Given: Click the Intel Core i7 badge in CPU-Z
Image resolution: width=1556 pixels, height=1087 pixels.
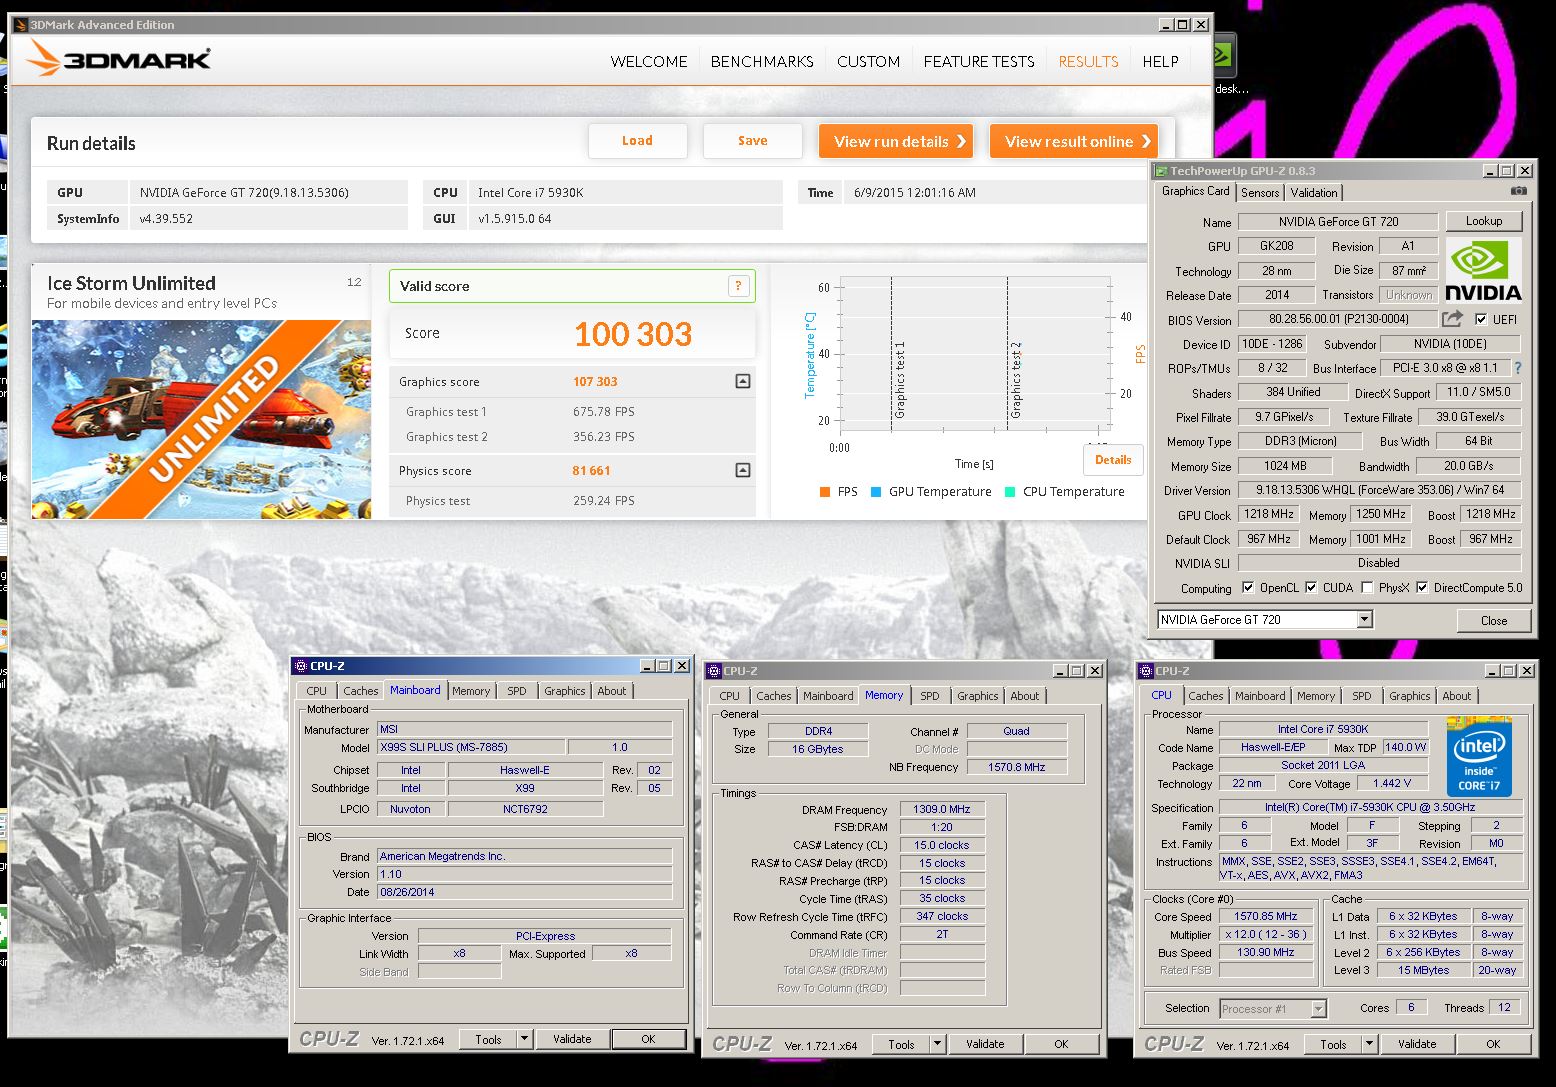Looking at the screenshot, I should 1478,757.
